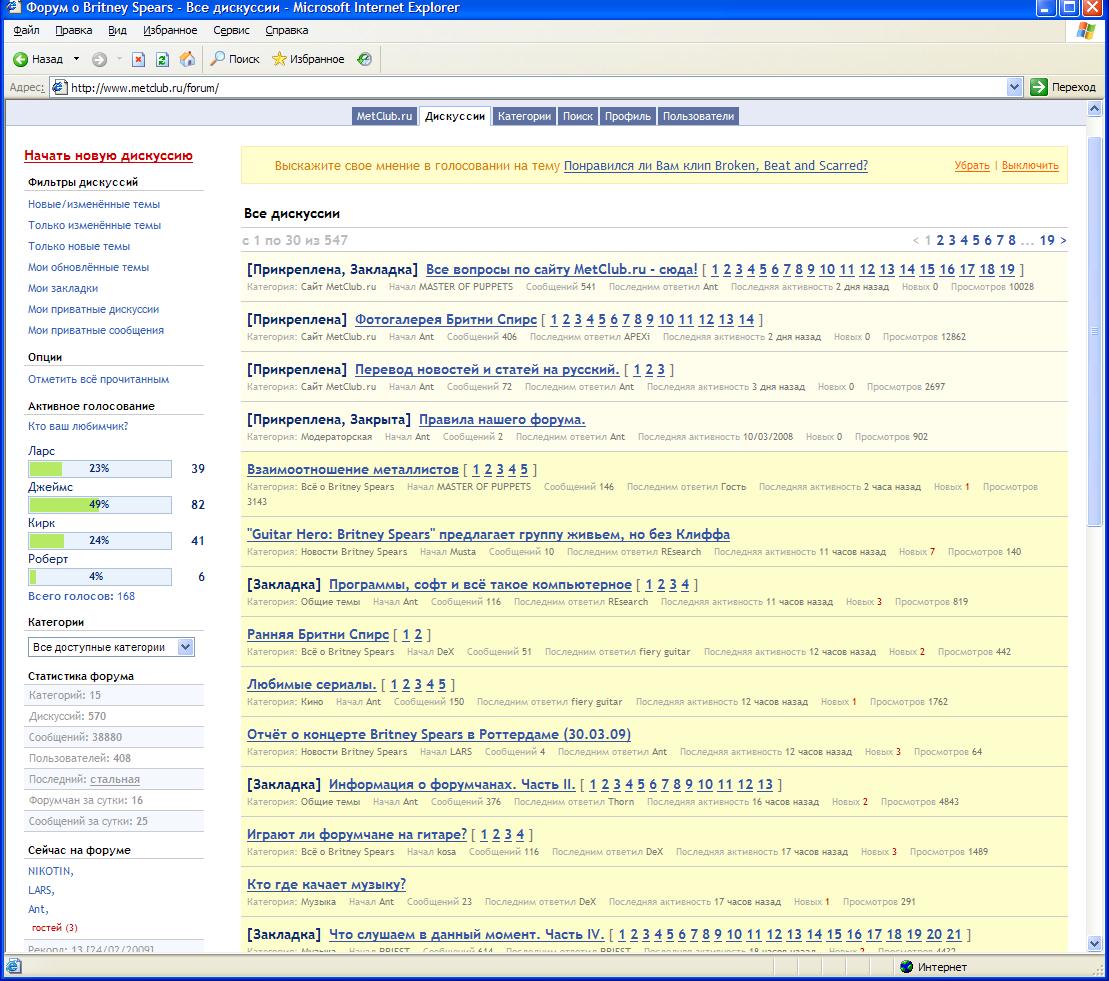
Task: Open the Справка menu
Action: point(286,30)
